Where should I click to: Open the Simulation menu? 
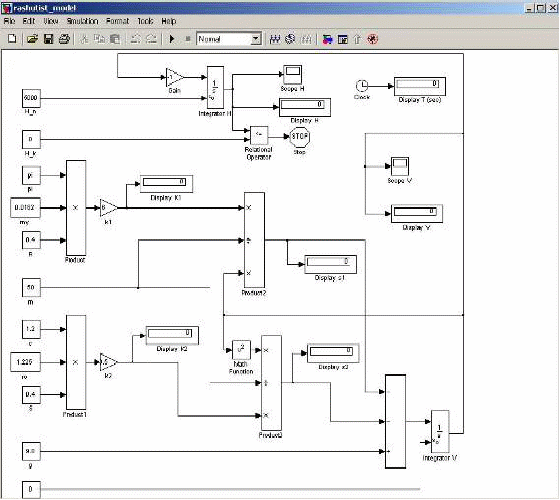click(x=82, y=21)
